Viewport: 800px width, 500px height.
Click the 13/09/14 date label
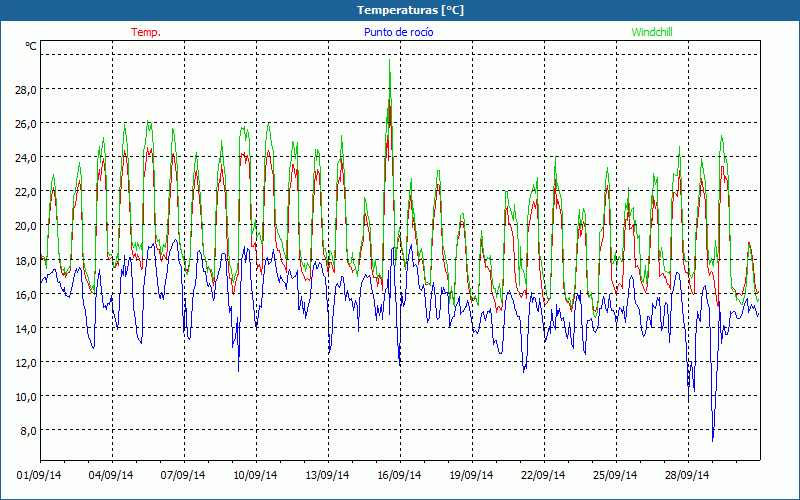(x=327, y=475)
